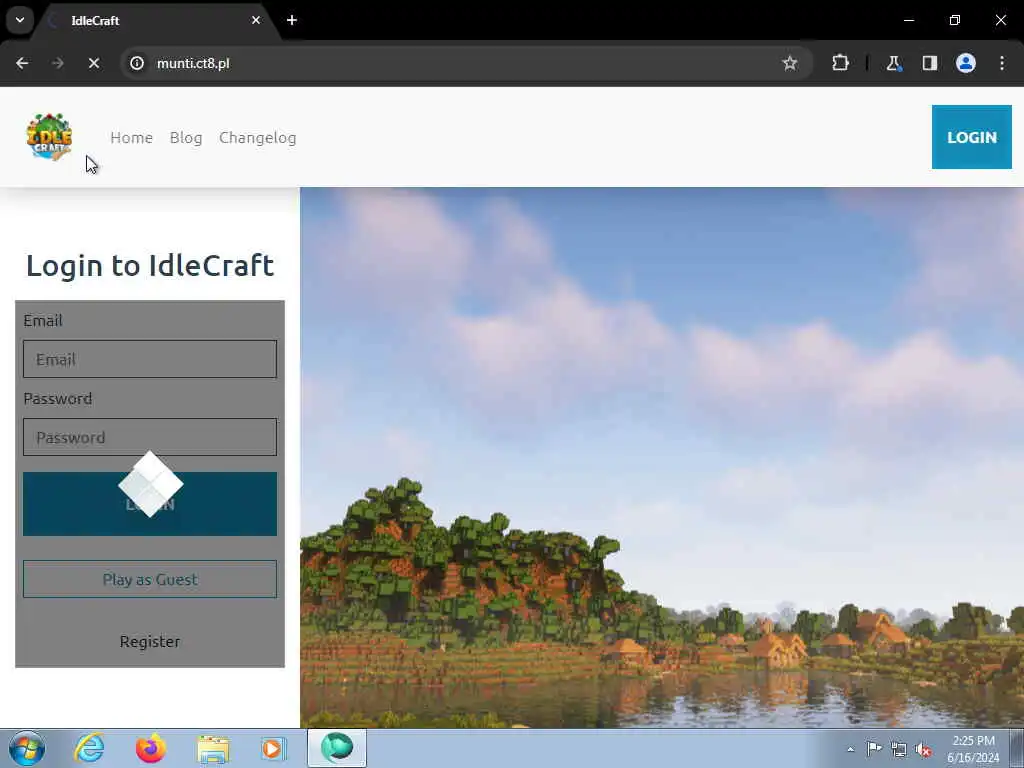
Task: Click the browser forward arrow
Action: [x=57, y=63]
